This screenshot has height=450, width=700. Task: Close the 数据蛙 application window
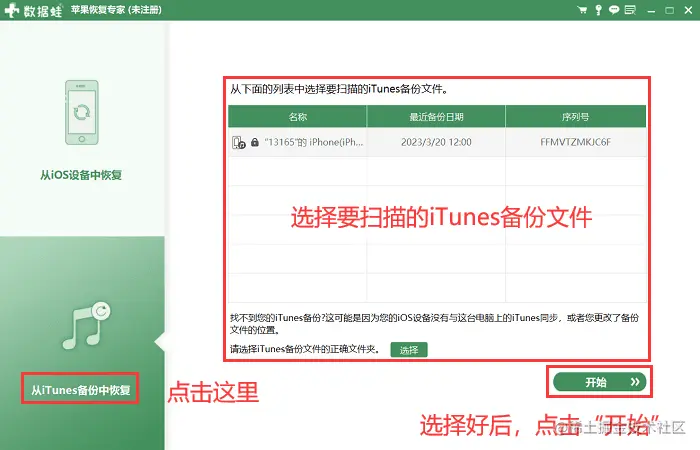point(688,10)
